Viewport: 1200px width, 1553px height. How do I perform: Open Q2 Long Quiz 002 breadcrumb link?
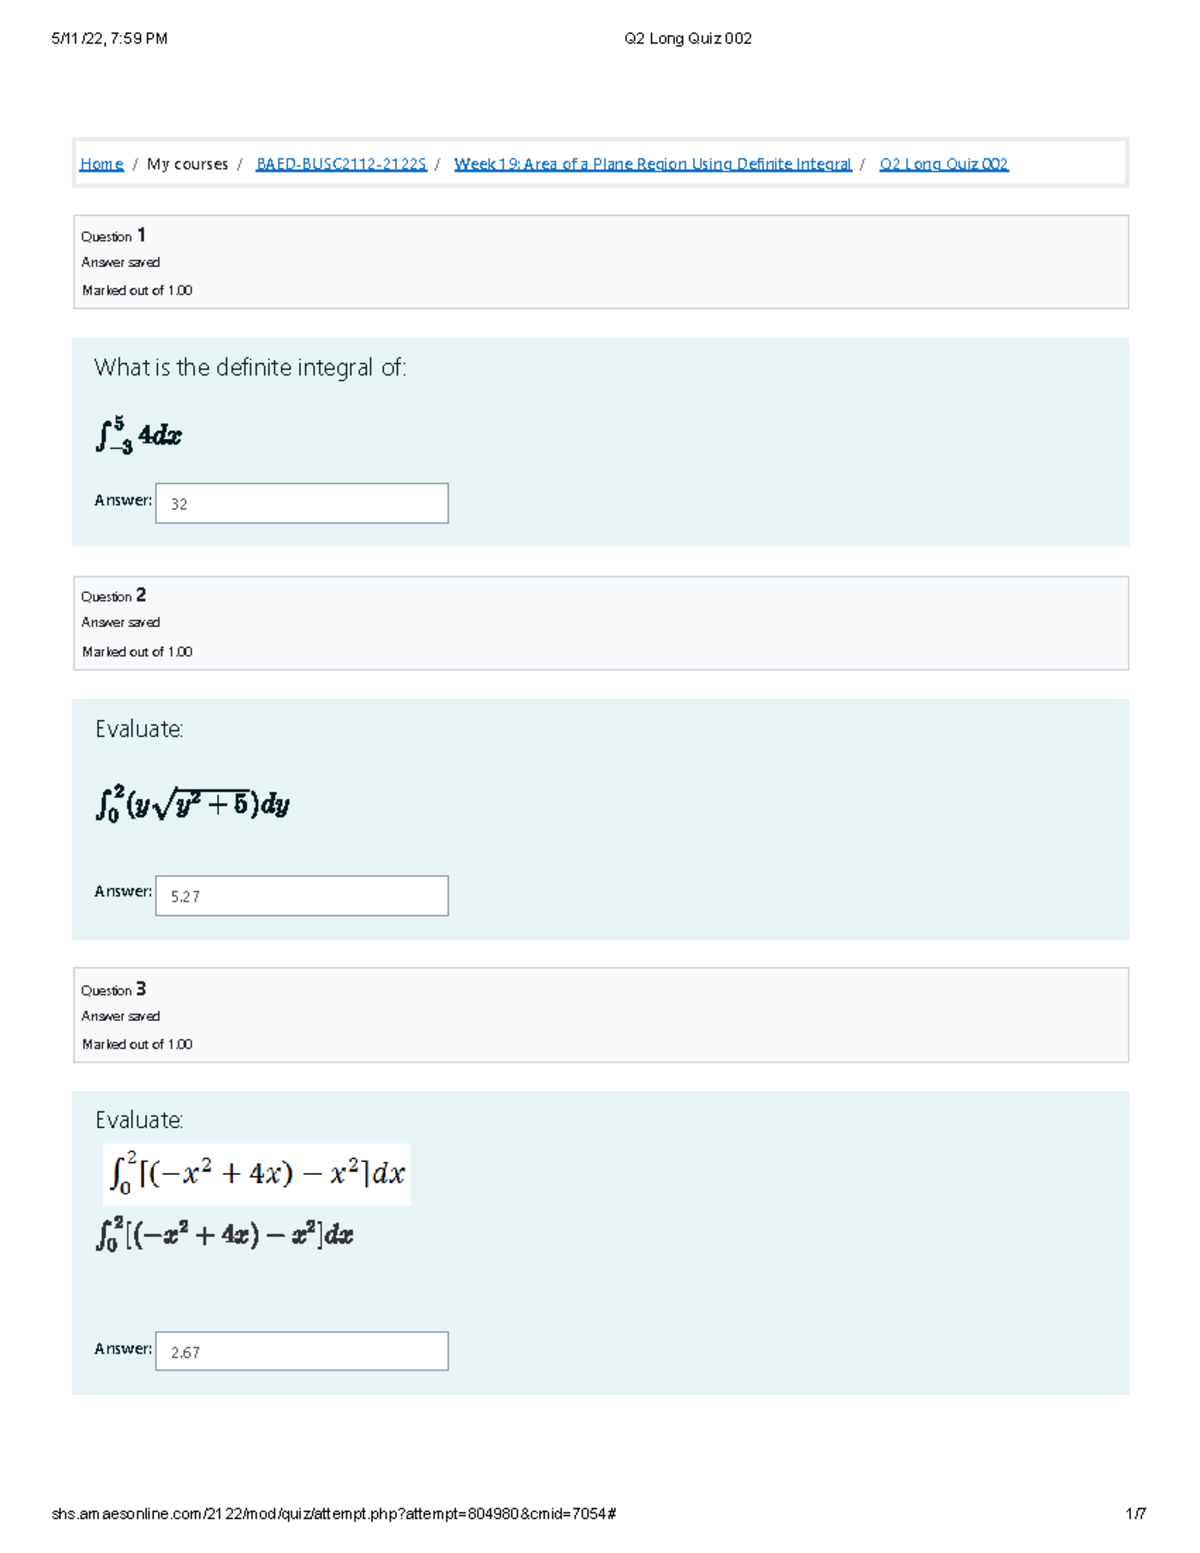(x=944, y=164)
